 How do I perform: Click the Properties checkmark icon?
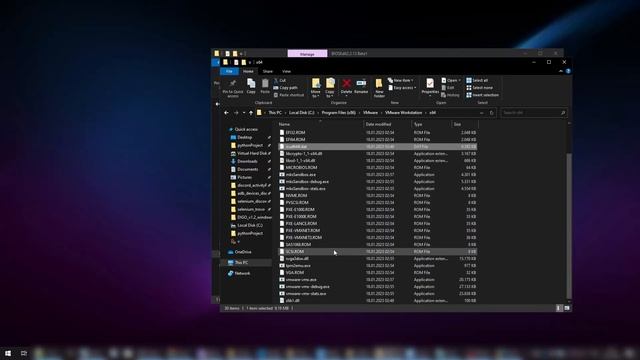[x=430, y=83]
